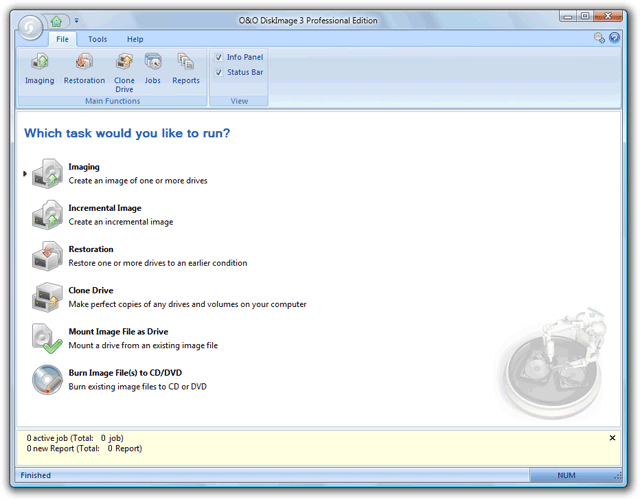Screen dimensions: 640x500
Task: Select the Imaging task heading
Action: pyautogui.click(x=84, y=167)
